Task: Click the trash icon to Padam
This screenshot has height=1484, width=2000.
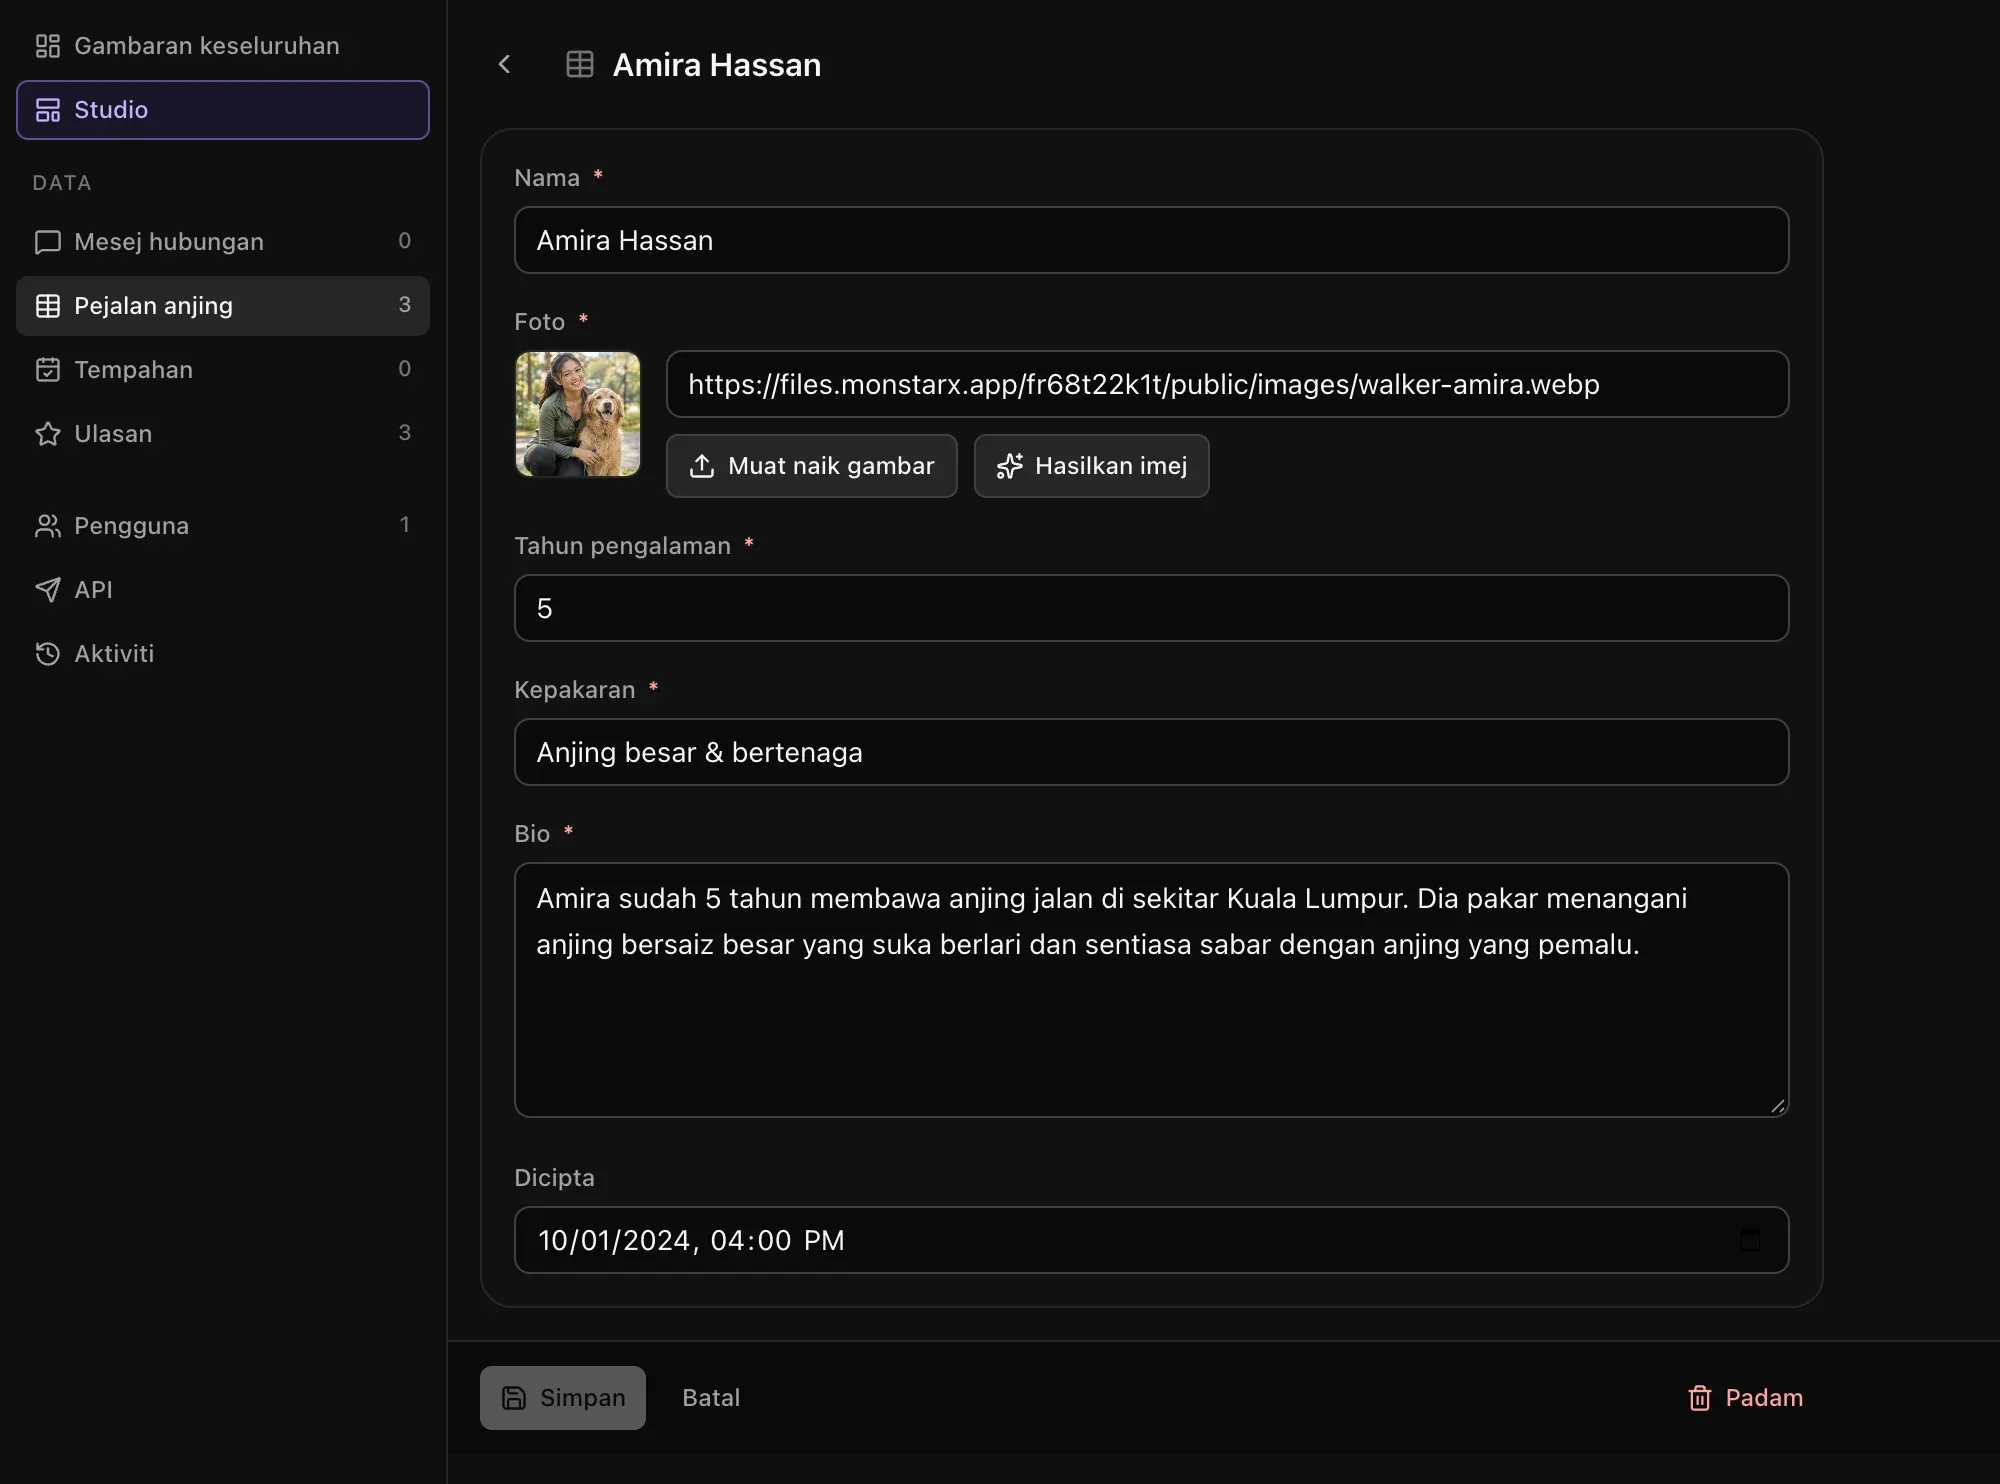Action: [x=1699, y=1398]
